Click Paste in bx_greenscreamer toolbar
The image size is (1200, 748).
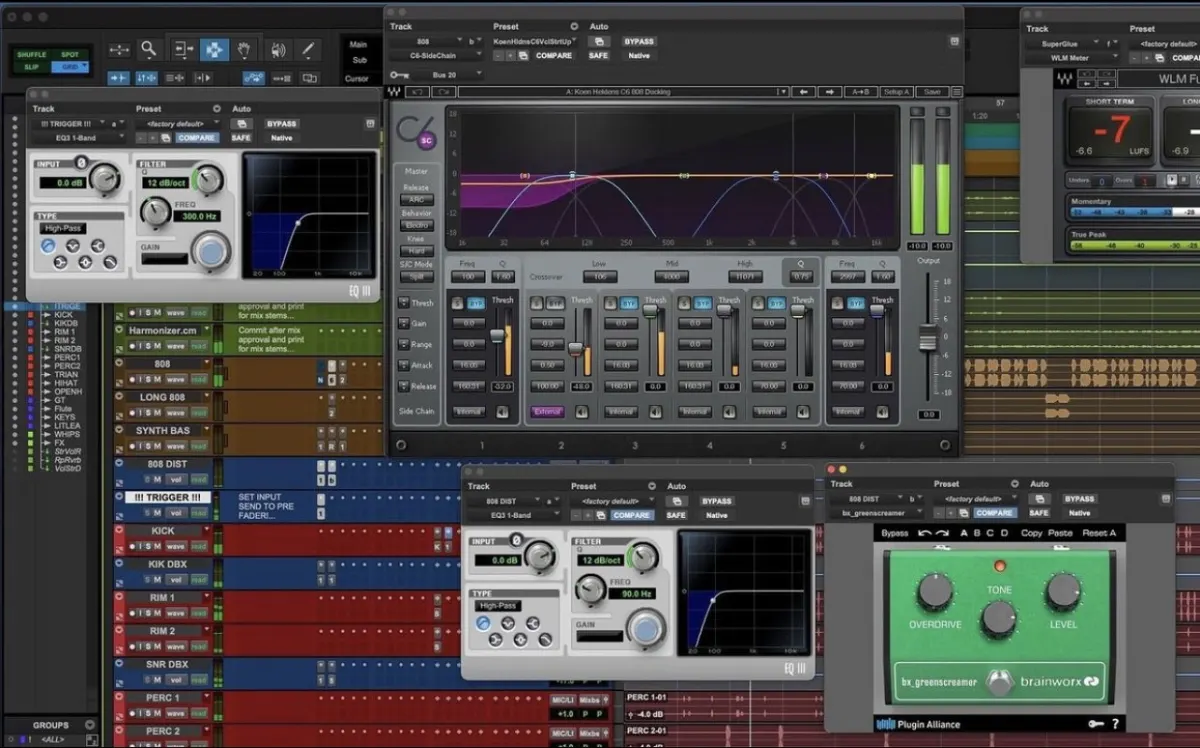click(x=1060, y=533)
